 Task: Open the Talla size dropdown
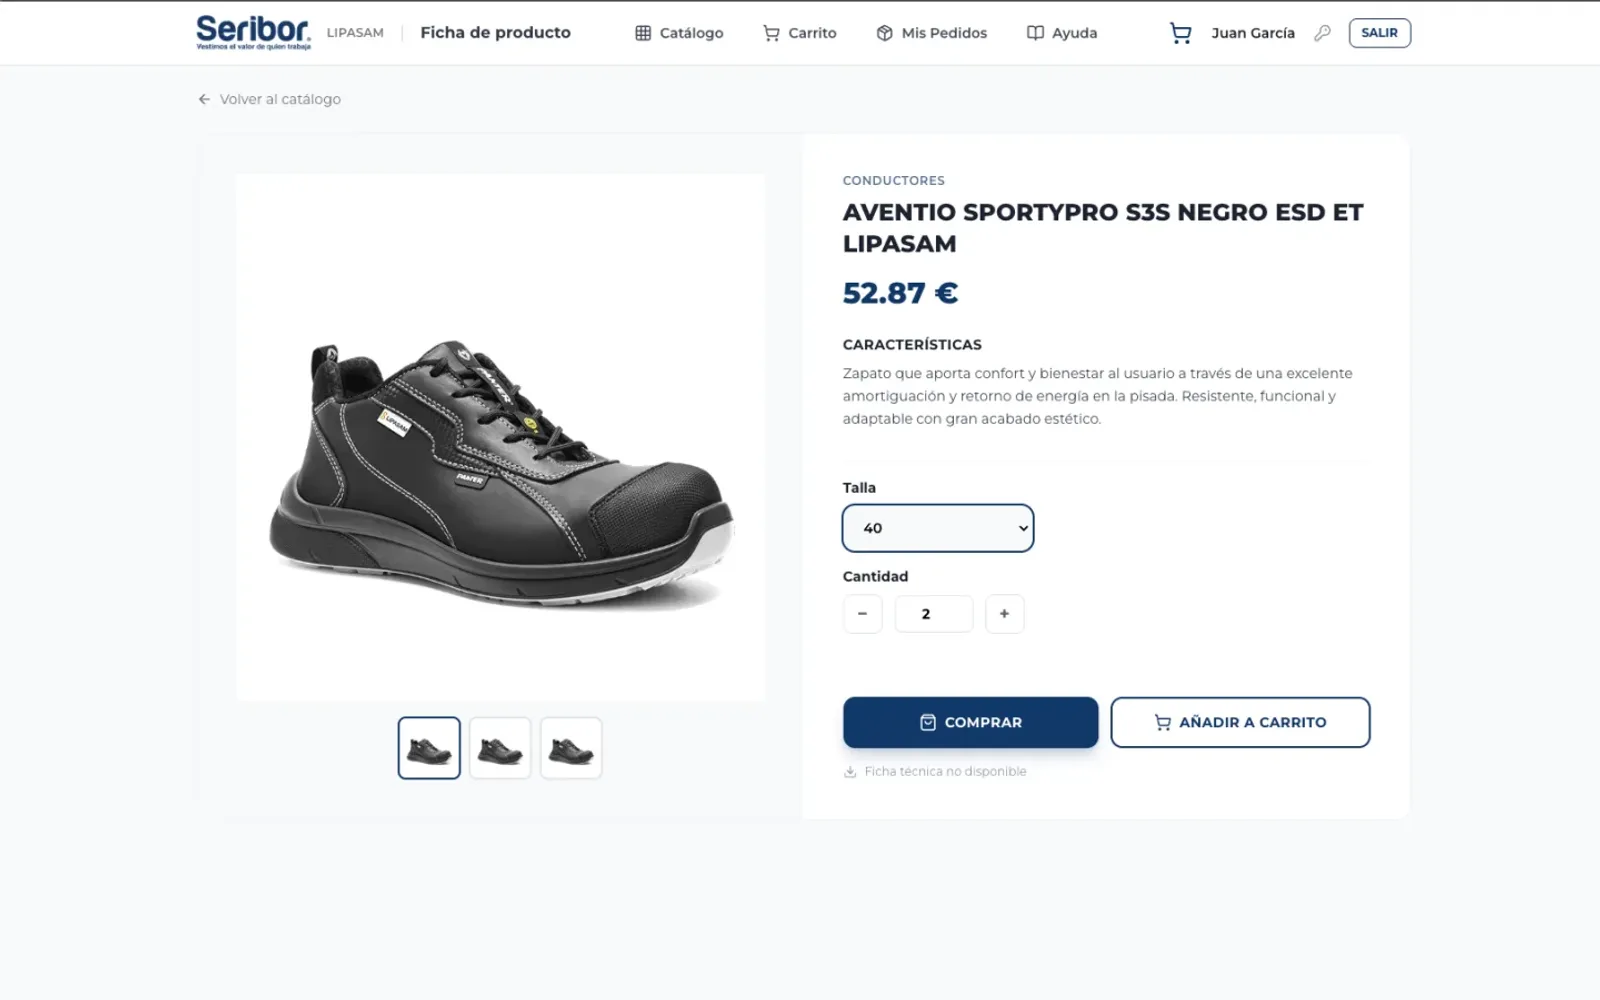937,528
